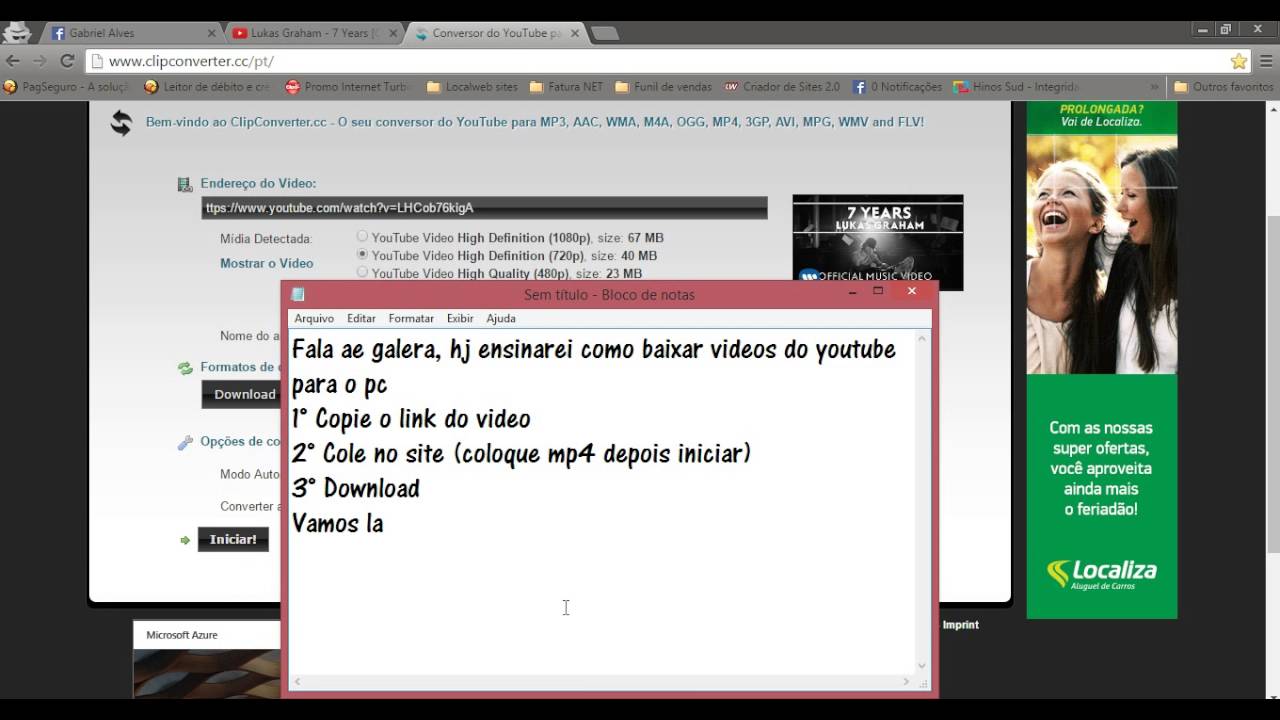Click the 7 Years video thumbnail
1280x720 pixels.
coord(878,243)
